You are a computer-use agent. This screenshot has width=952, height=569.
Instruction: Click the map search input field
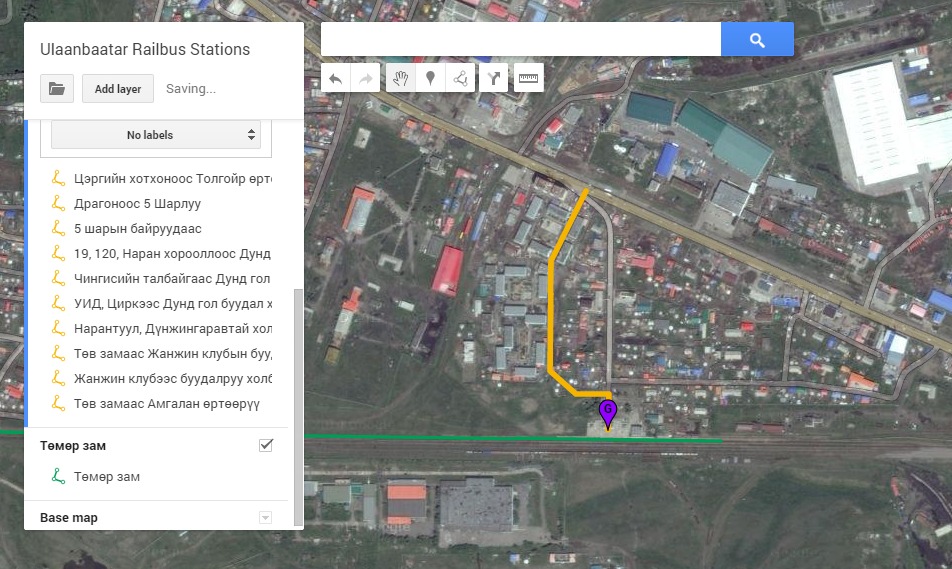(520, 40)
